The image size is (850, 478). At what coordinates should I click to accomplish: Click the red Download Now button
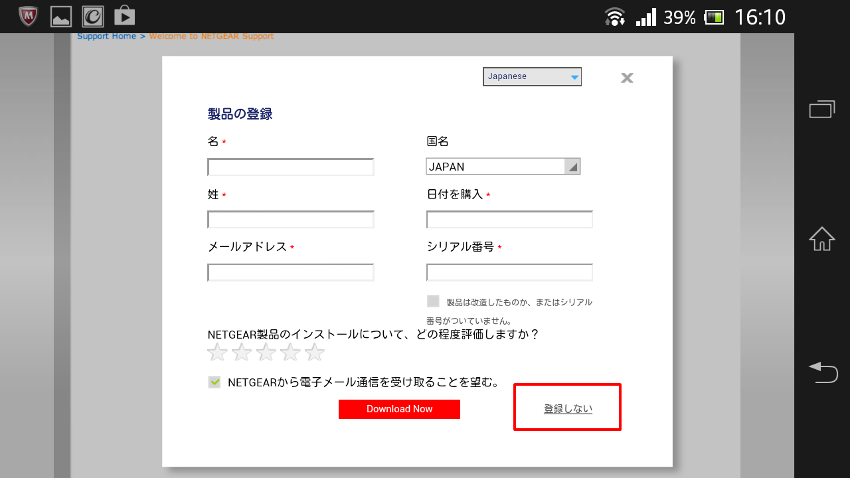pos(400,409)
